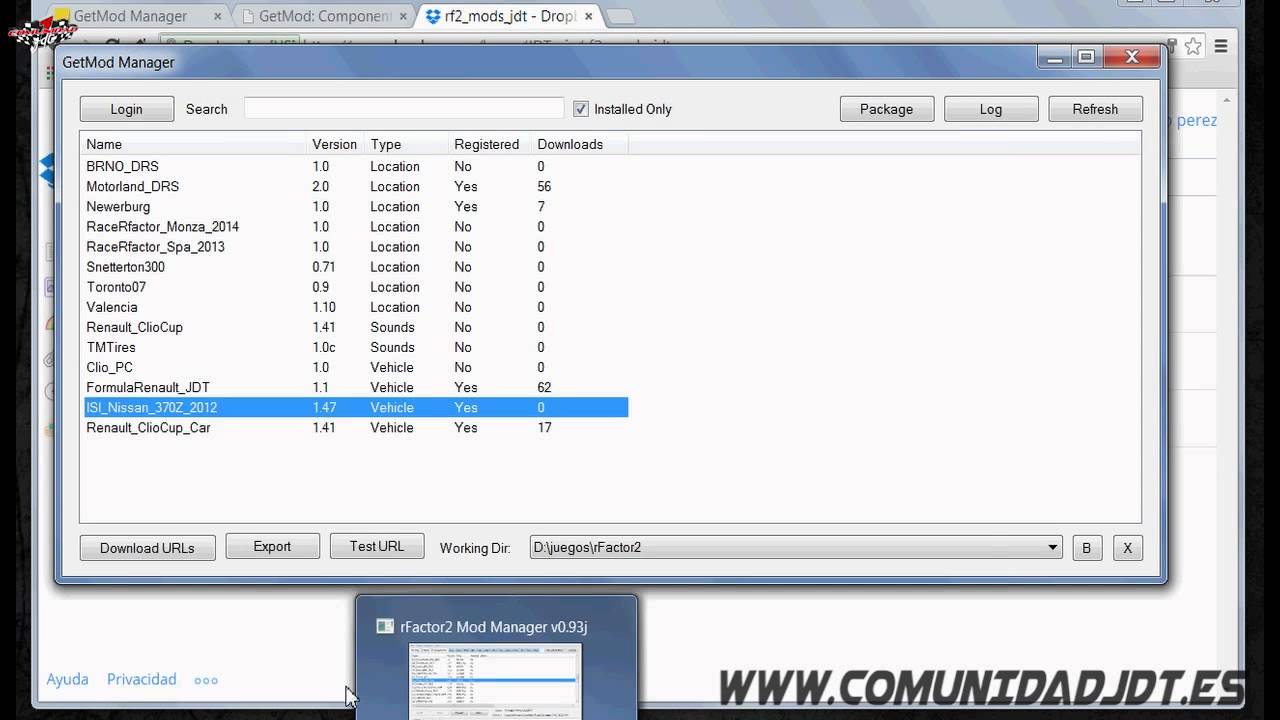Switch to rf2_mods_jdt Dropbox tab
The image size is (1280, 720).
pyautogui.click(x=510, y=16)
